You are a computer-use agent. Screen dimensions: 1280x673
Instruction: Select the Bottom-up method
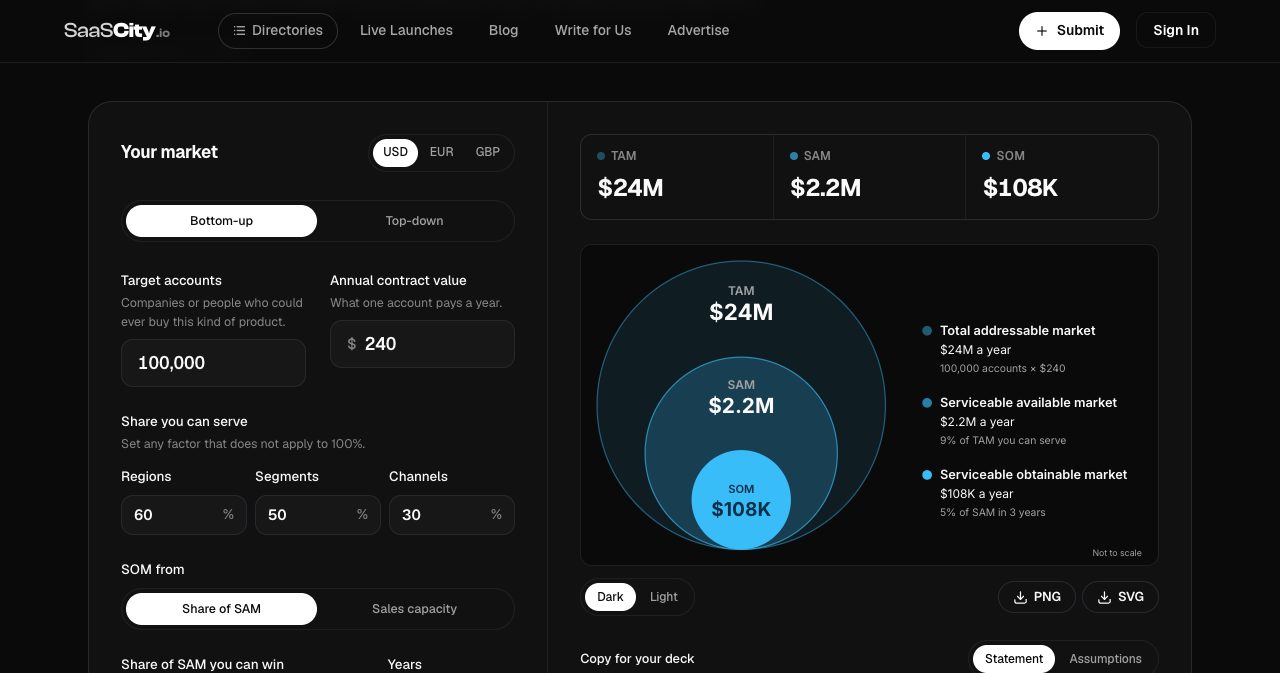221,221
